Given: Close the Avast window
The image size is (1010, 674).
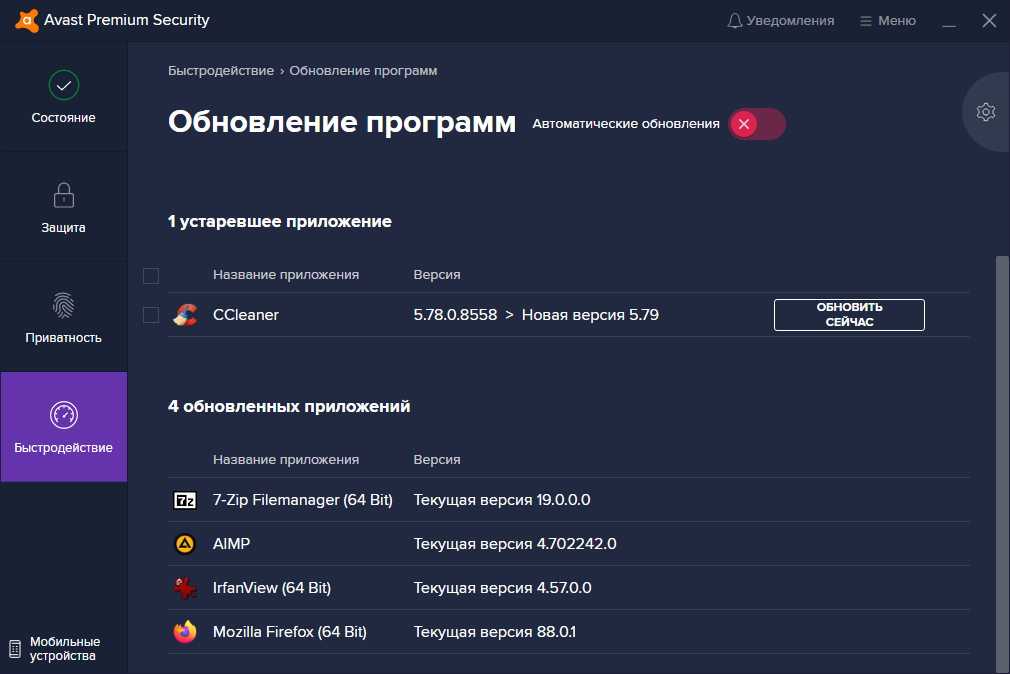Looking at the screenshot, I should (x=989, y=21).
